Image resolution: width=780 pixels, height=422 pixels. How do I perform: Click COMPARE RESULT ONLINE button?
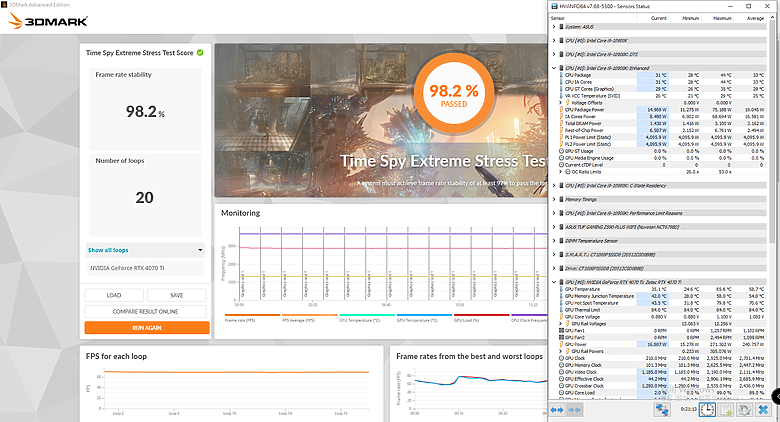145,312
